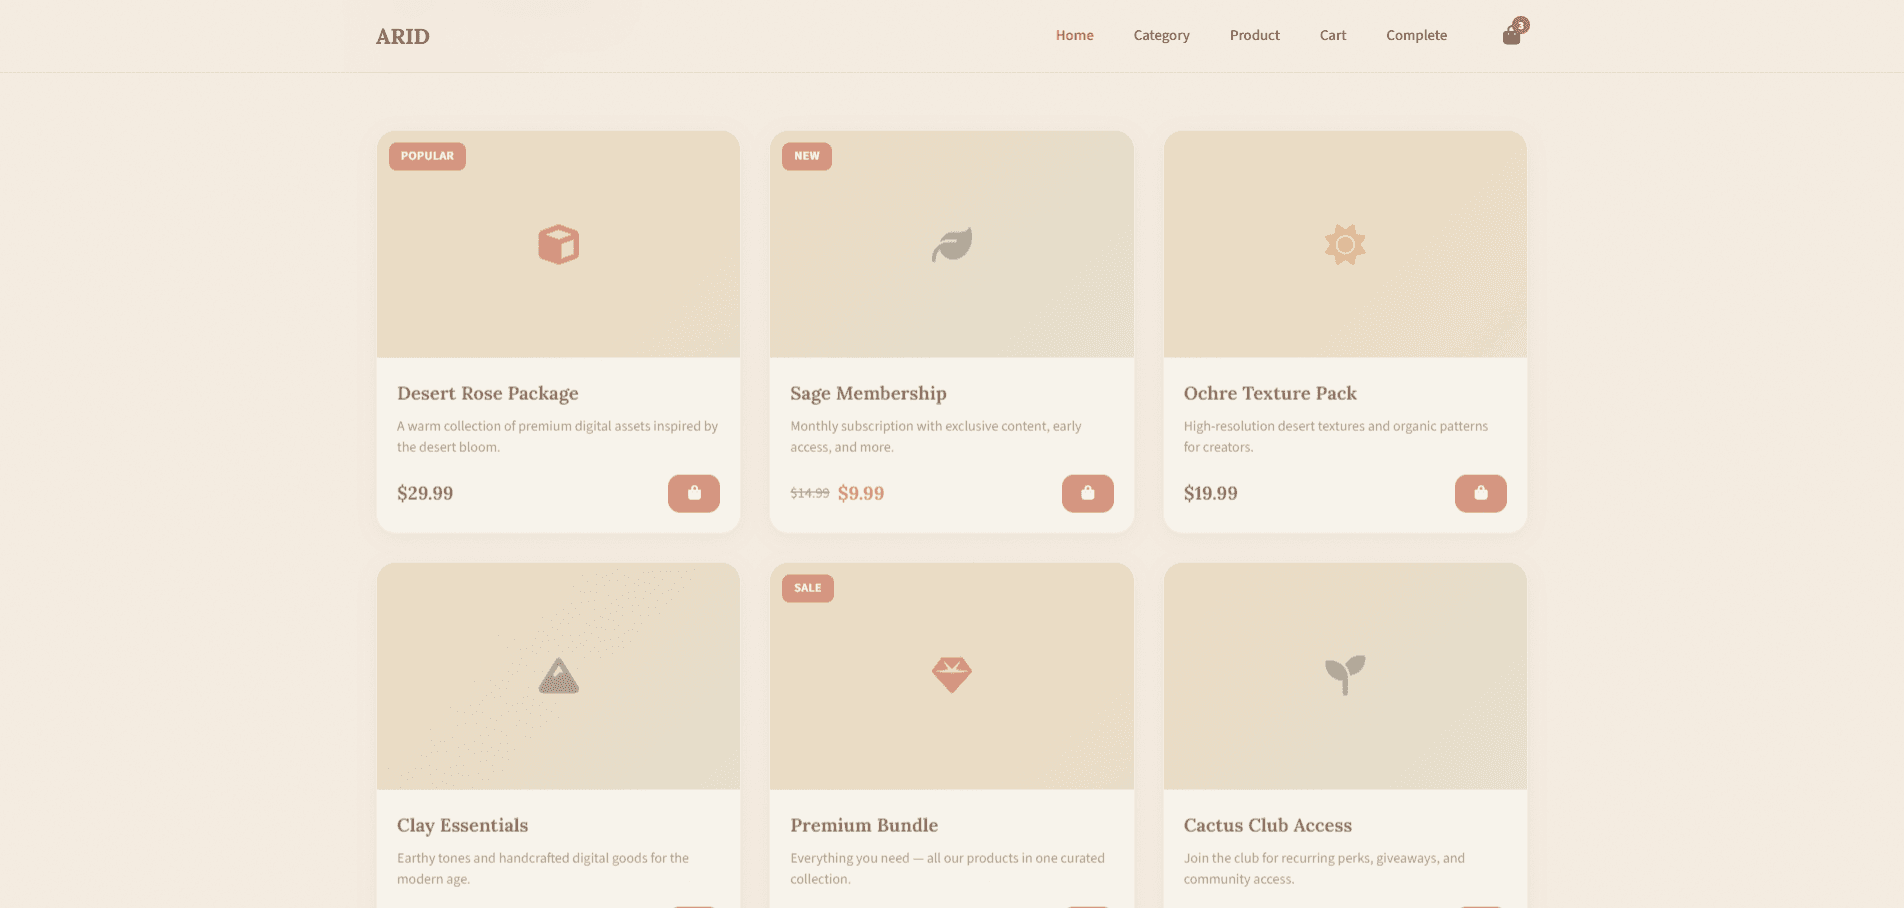This screenshot has width=1904, height=908.
Task: Click the SALE badge on Premium Bundle
Action: click(x=808, y=588)
